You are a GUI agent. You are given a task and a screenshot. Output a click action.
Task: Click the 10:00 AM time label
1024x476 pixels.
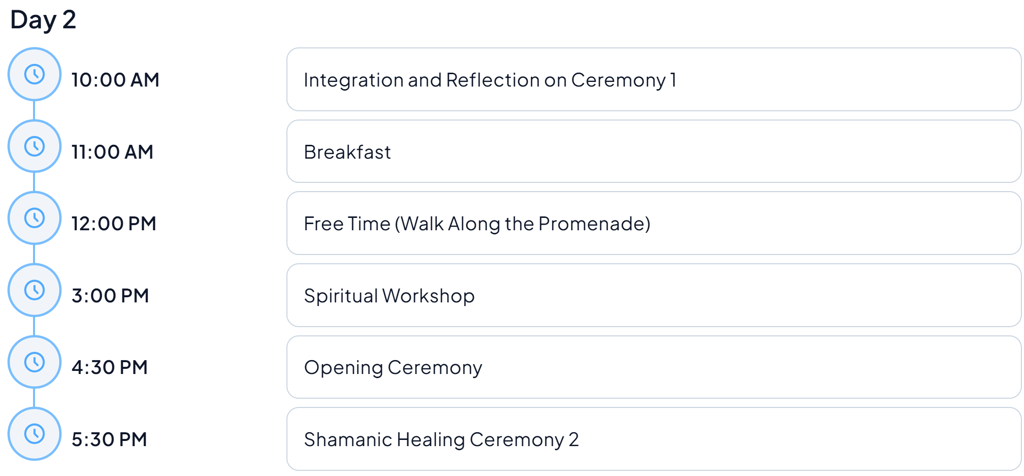pos(115,80)
